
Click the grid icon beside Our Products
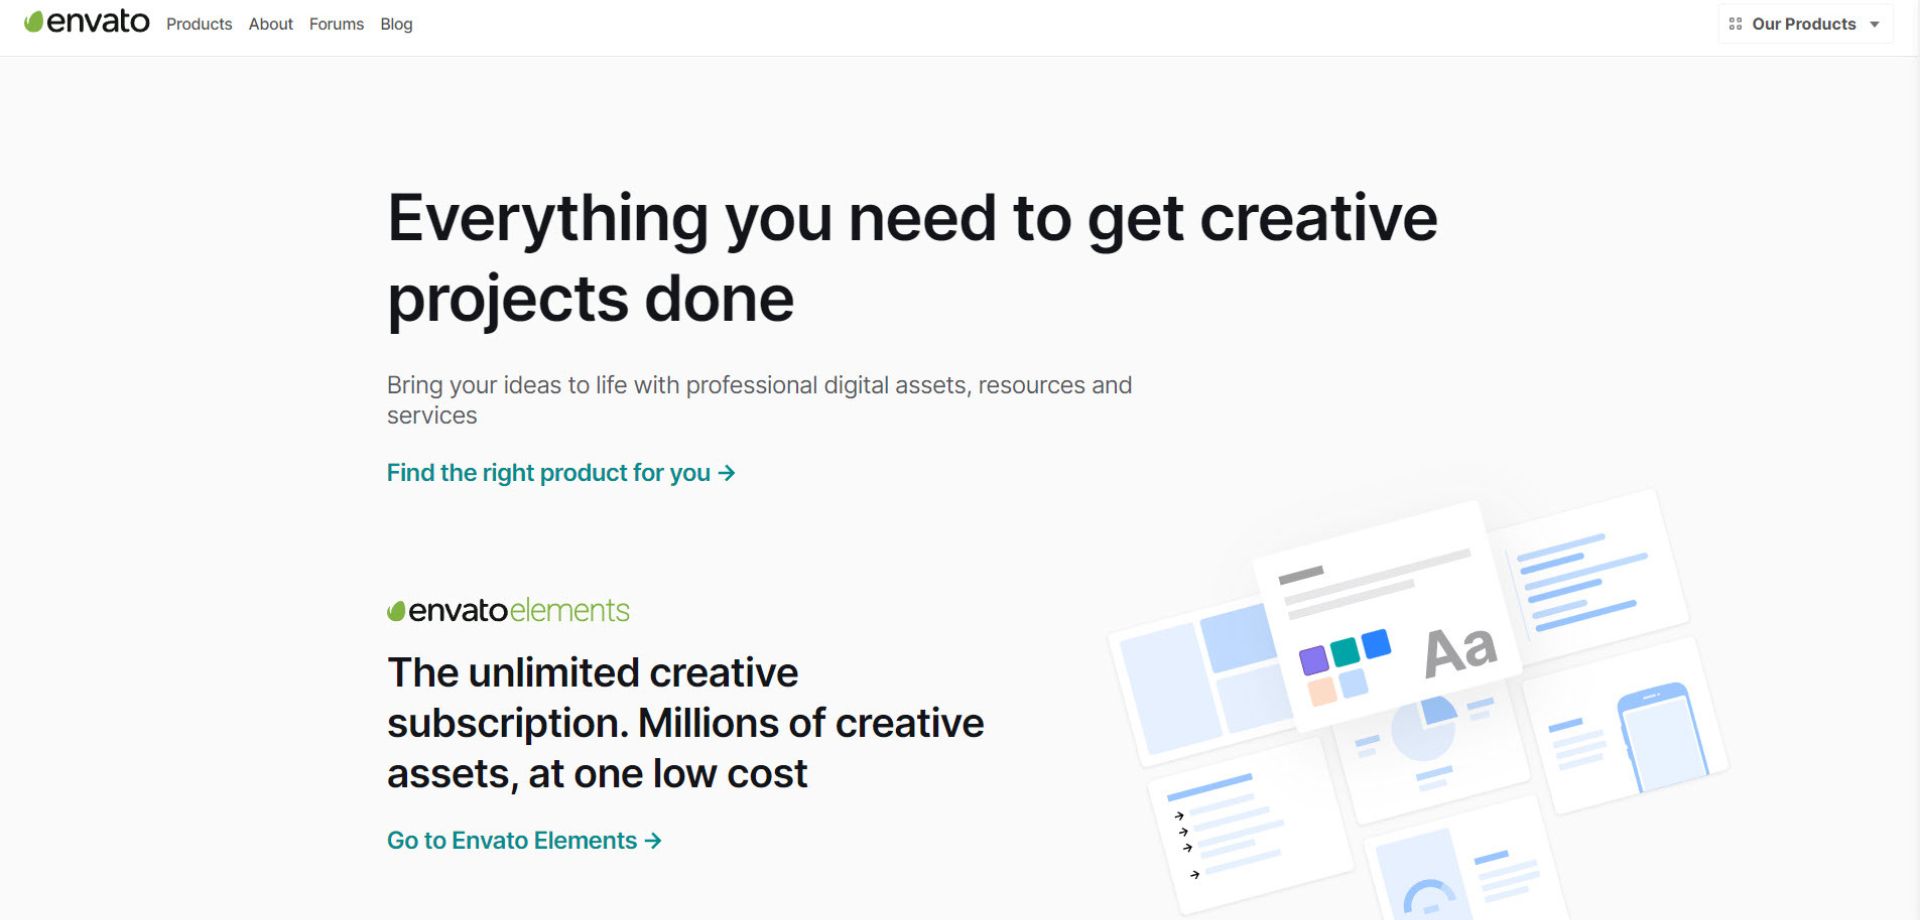click(x=1735, y=24)
